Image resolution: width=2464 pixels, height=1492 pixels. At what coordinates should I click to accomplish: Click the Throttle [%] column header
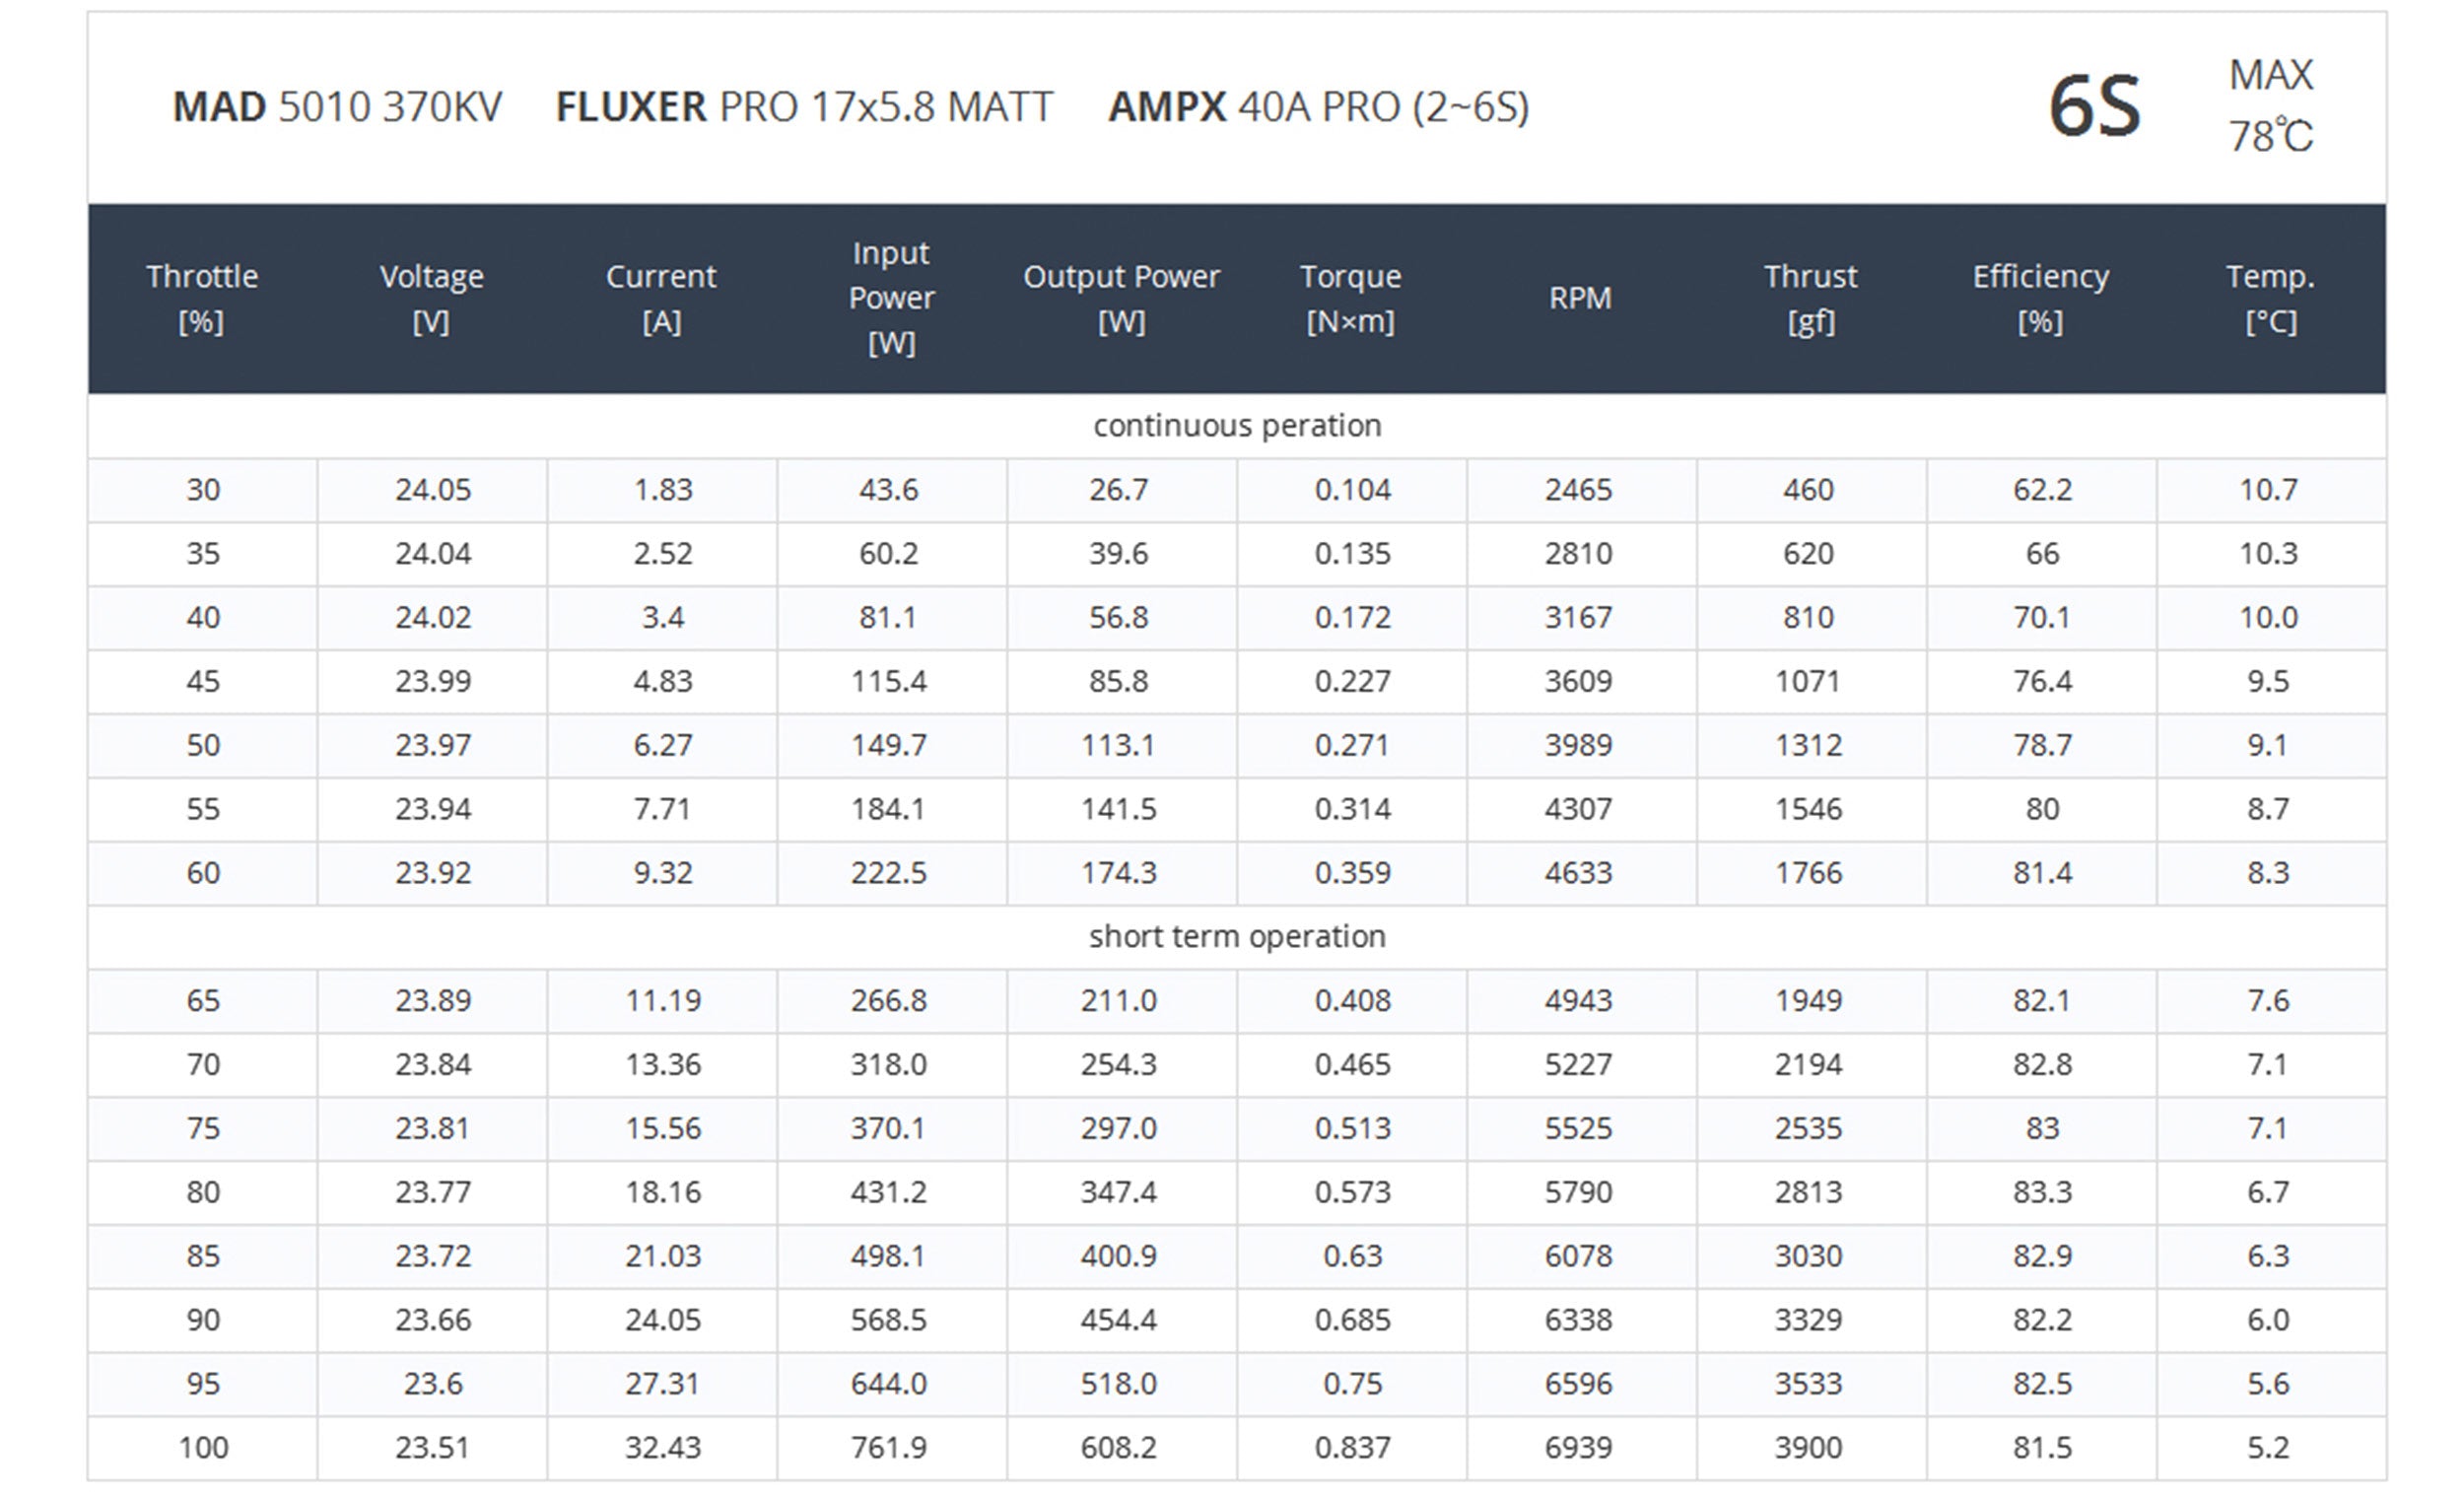pos(202,298)
